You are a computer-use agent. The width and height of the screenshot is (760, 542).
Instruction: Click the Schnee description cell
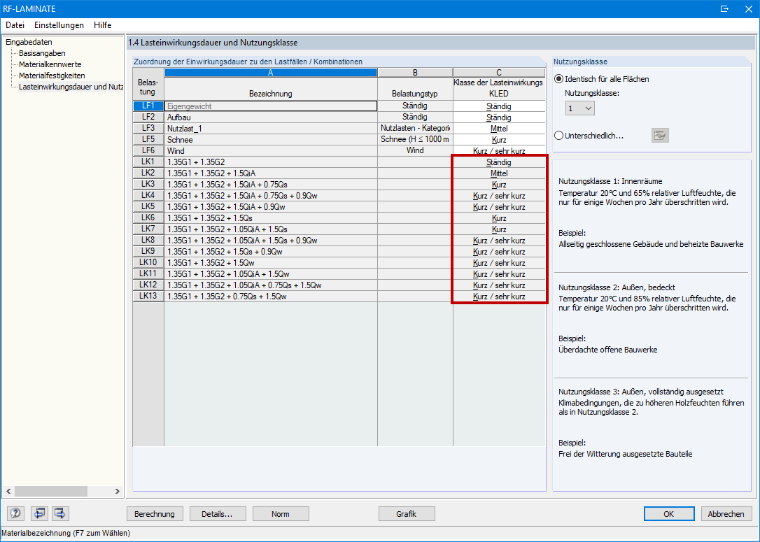pos(270,139)
